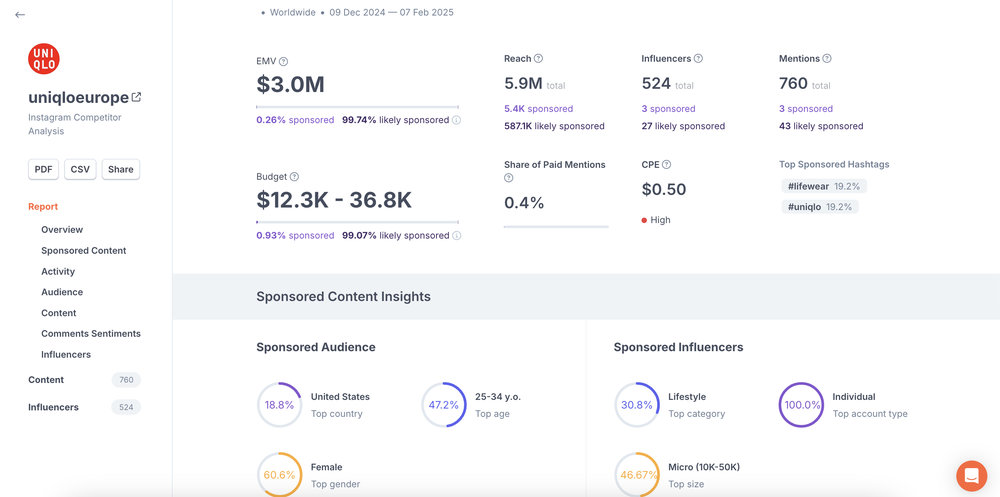This screenshot has height=497, width=1000.
Task: Open the chat support widget
Action: coord(971,475)
